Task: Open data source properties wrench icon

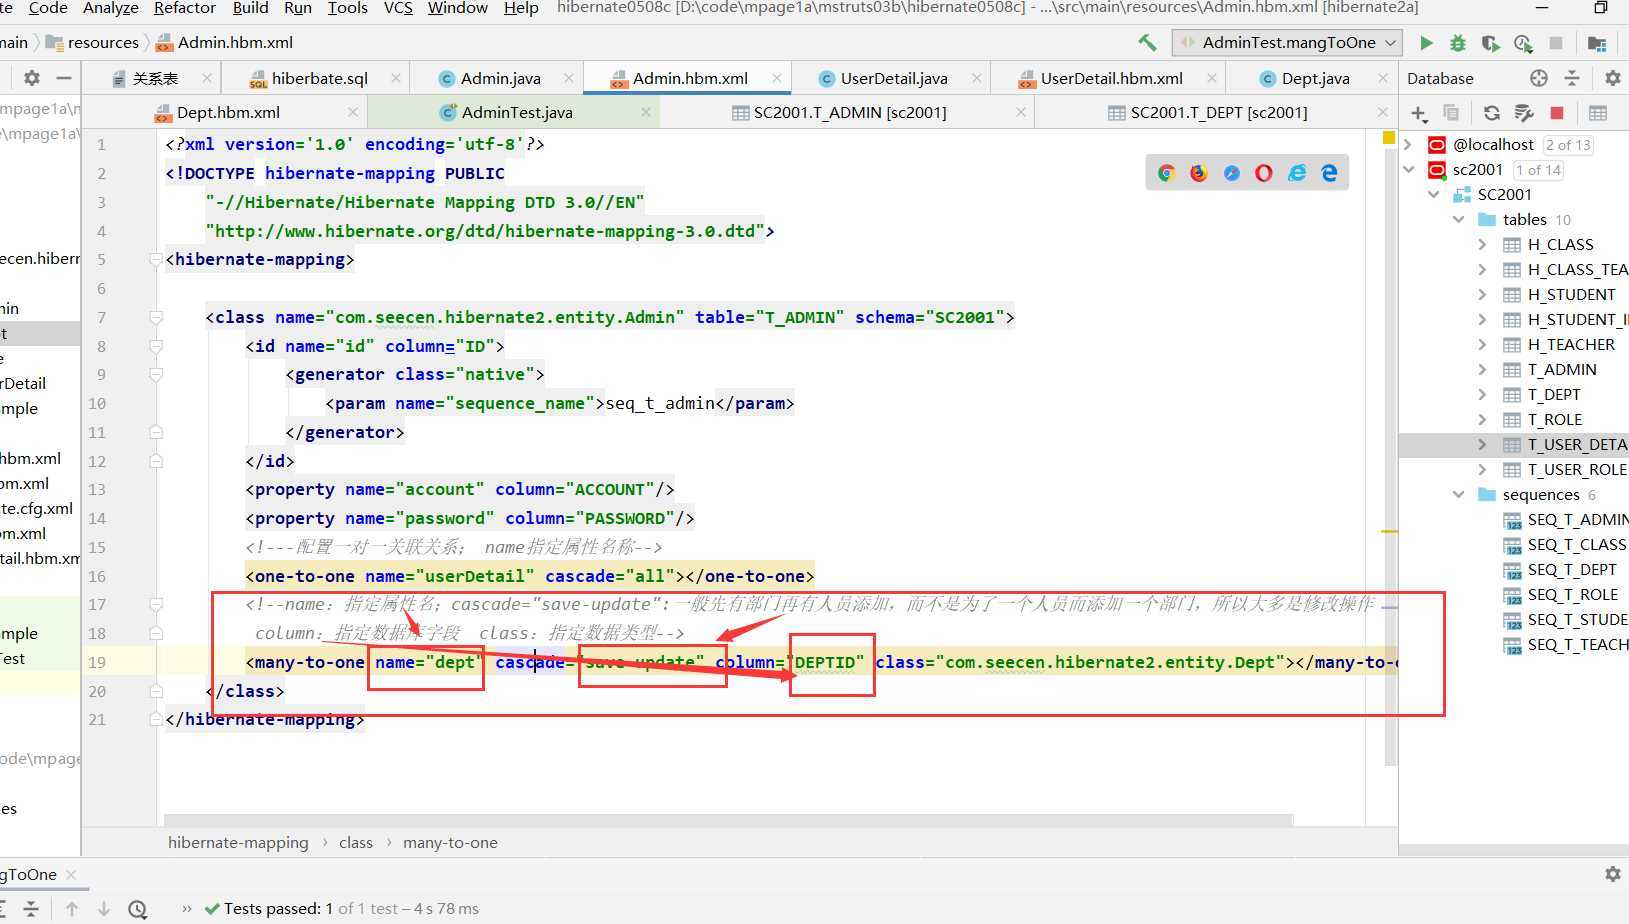Action: [x=1524, y=113]
